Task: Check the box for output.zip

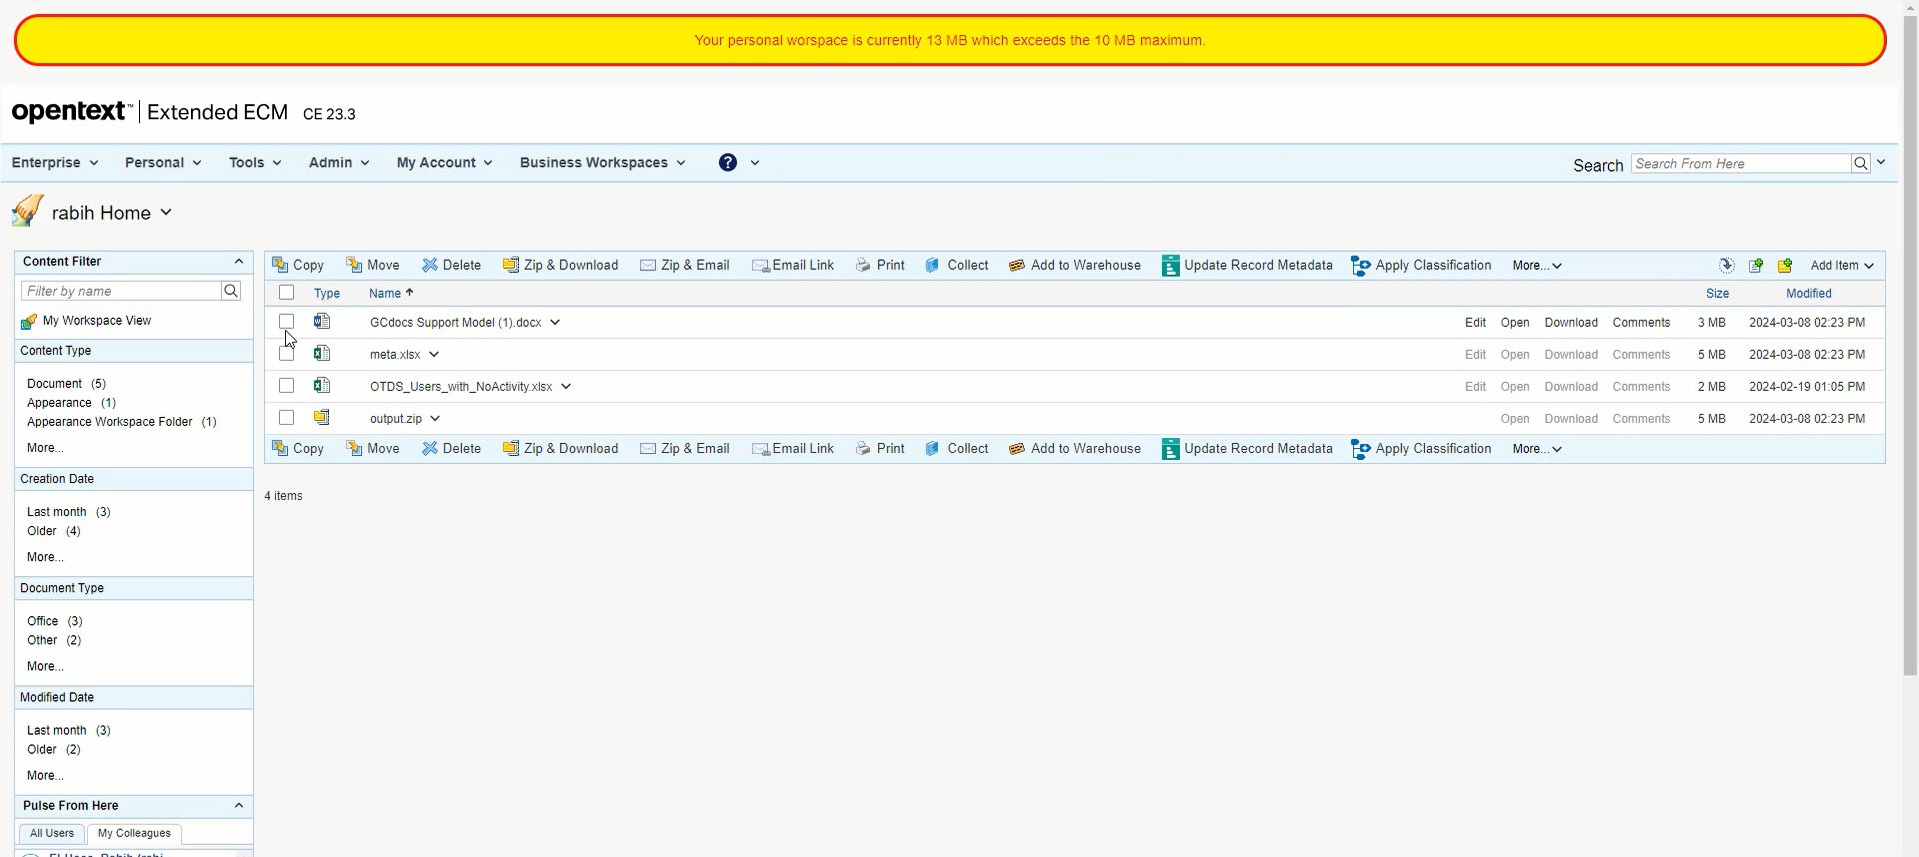Action: pyautogui.click(x=287, y=418)
